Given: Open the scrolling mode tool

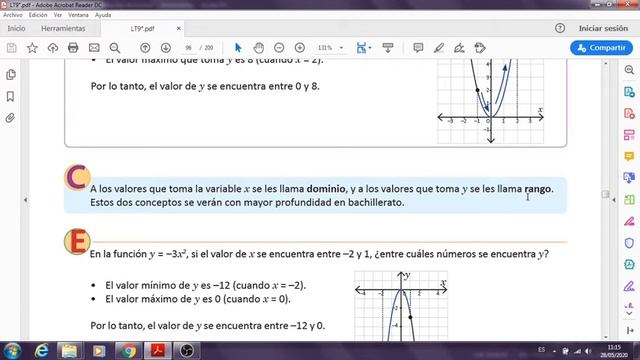Looking at the screenshot, I should click(388, 48).
